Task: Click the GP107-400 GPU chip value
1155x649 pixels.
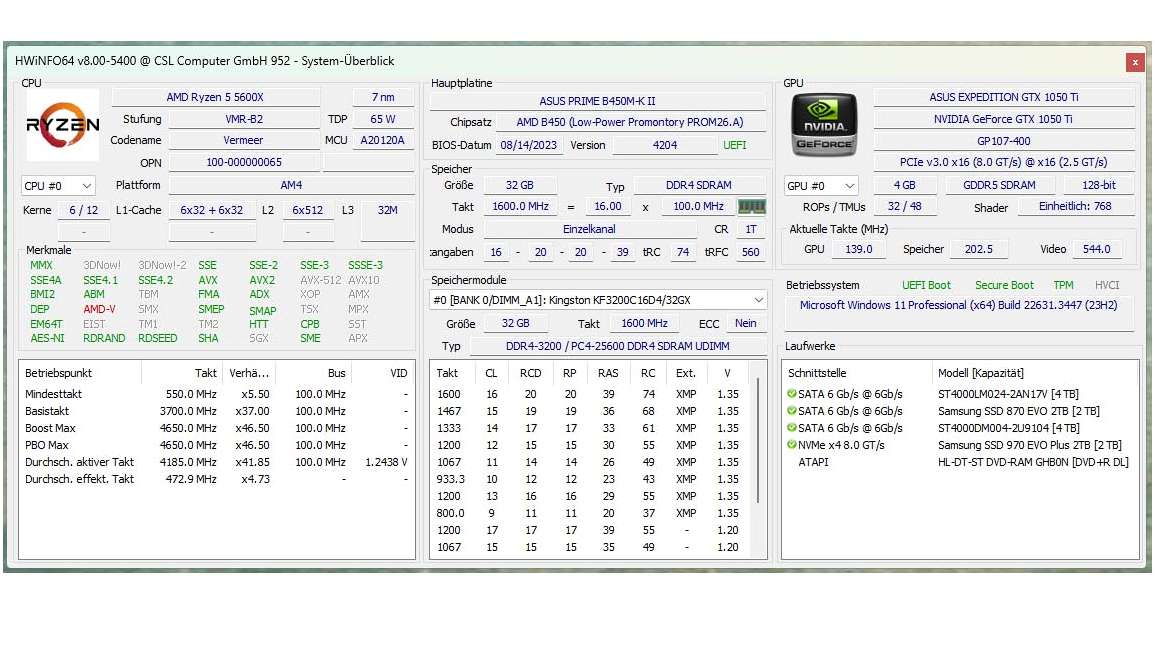Action: pyautogui.click(x=1004, y=141)
